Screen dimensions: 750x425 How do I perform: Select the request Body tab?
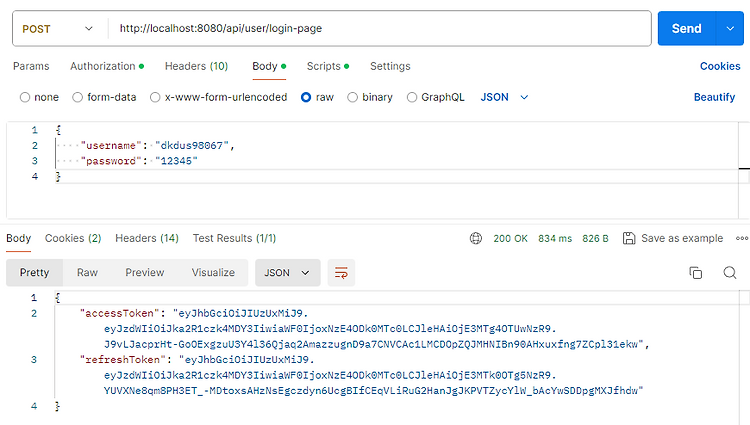click(269, 66)
